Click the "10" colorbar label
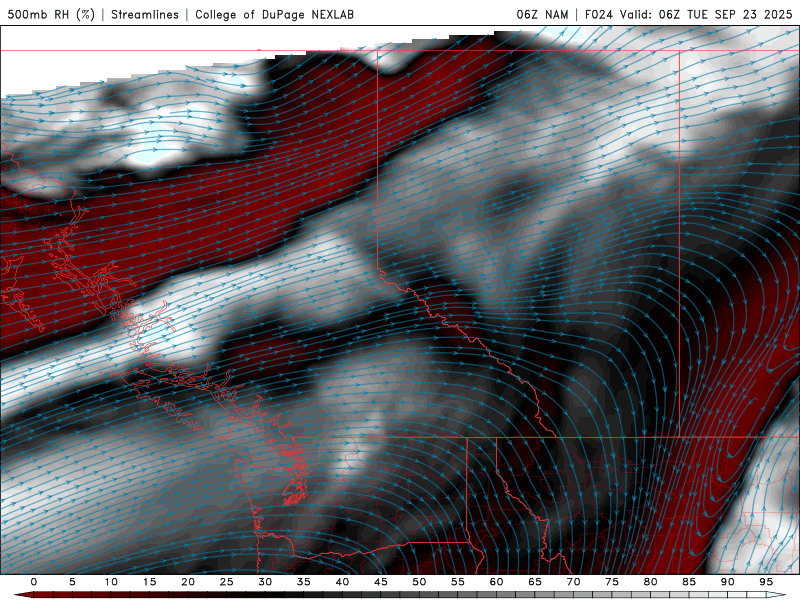Screen dimensions: 800x600 111,582
